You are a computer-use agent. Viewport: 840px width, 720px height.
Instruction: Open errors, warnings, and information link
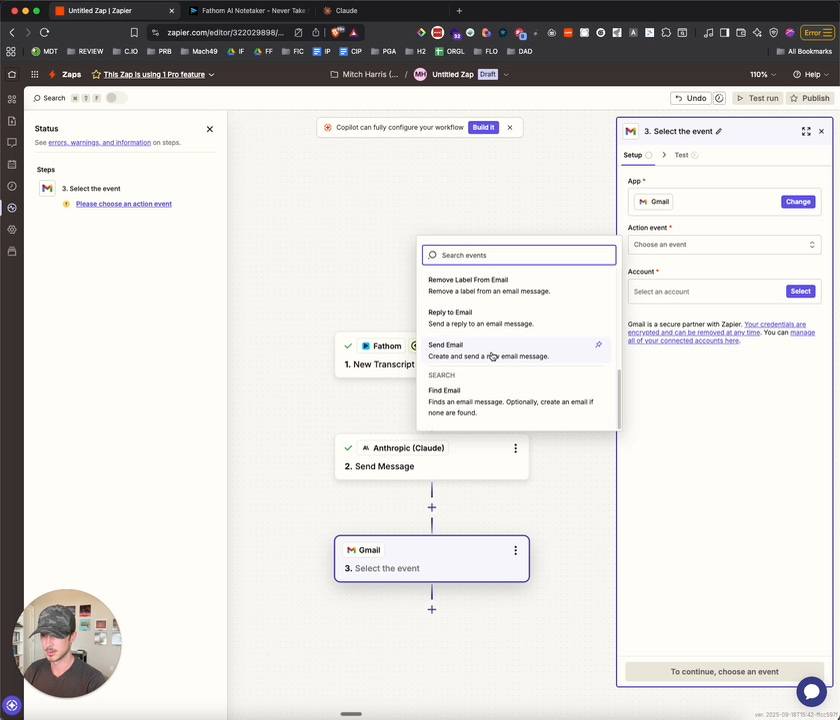coord(100,142)
